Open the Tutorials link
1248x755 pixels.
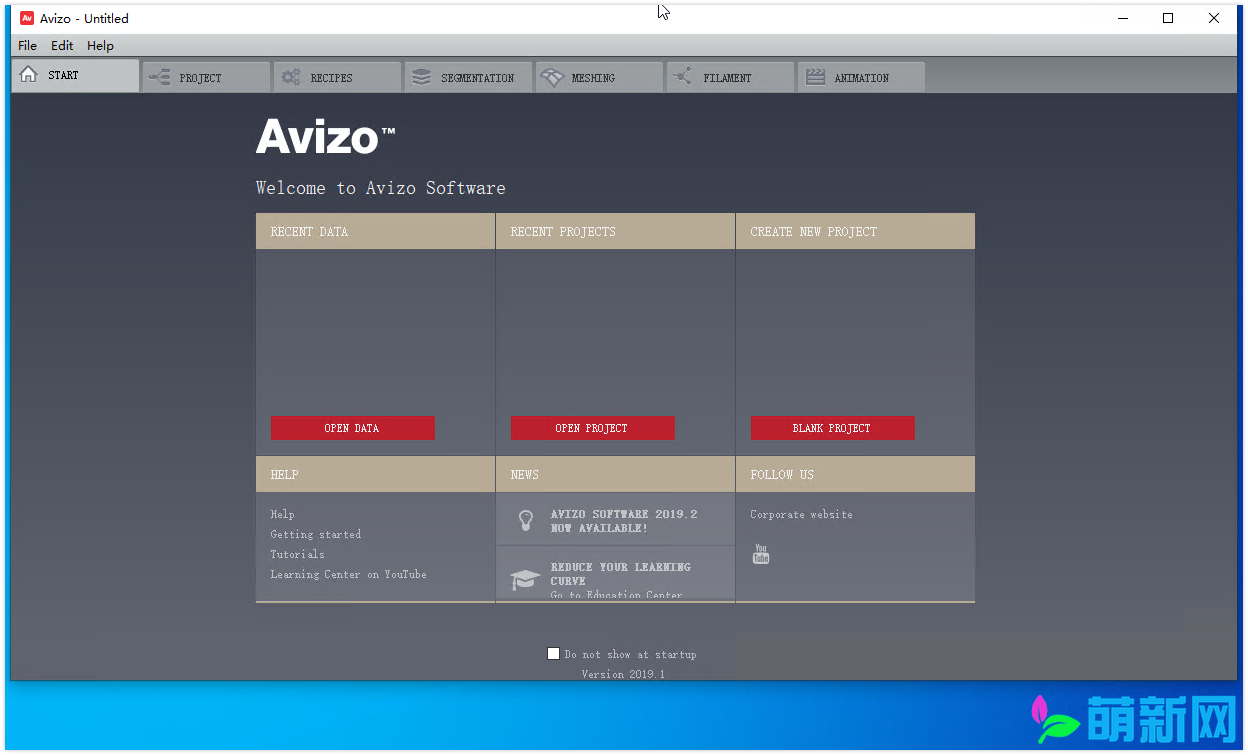tap(298, 554)
